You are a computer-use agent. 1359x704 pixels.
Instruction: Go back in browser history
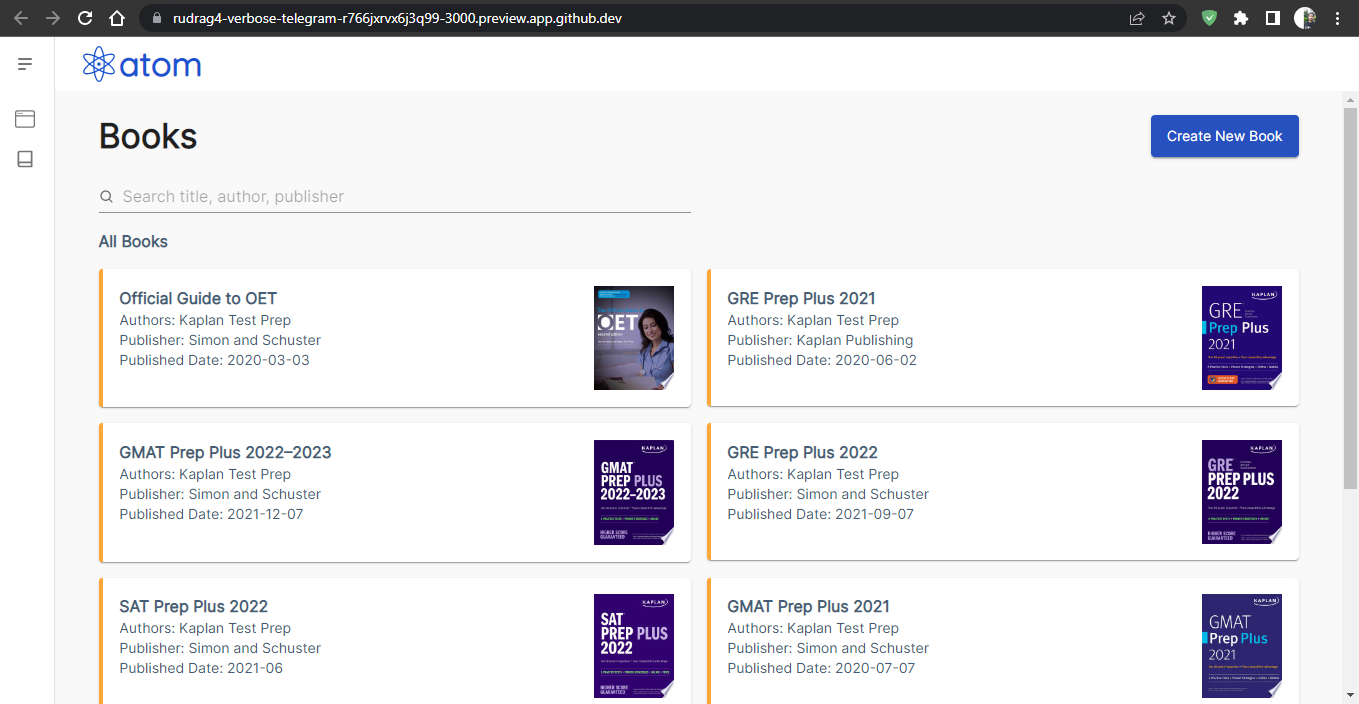(21, 18)
